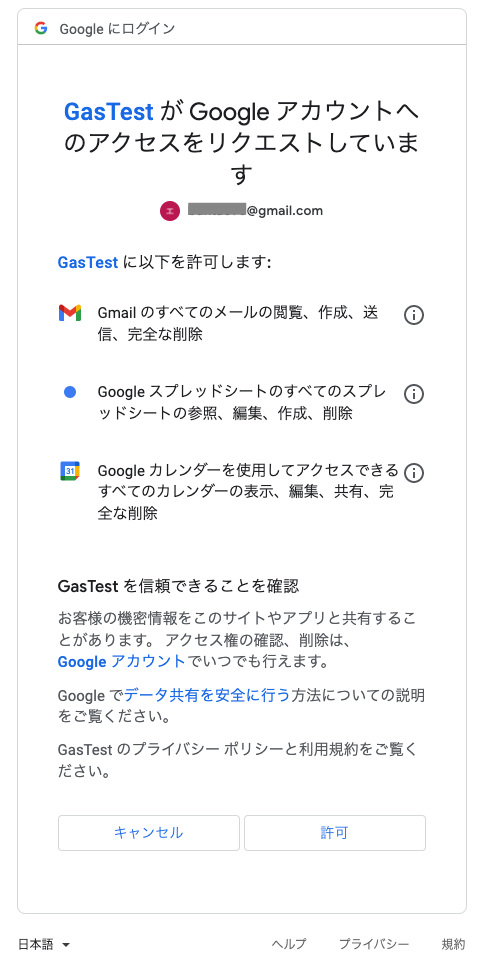
Task: Click the 許可 button to allow
Action: point(335,833)
